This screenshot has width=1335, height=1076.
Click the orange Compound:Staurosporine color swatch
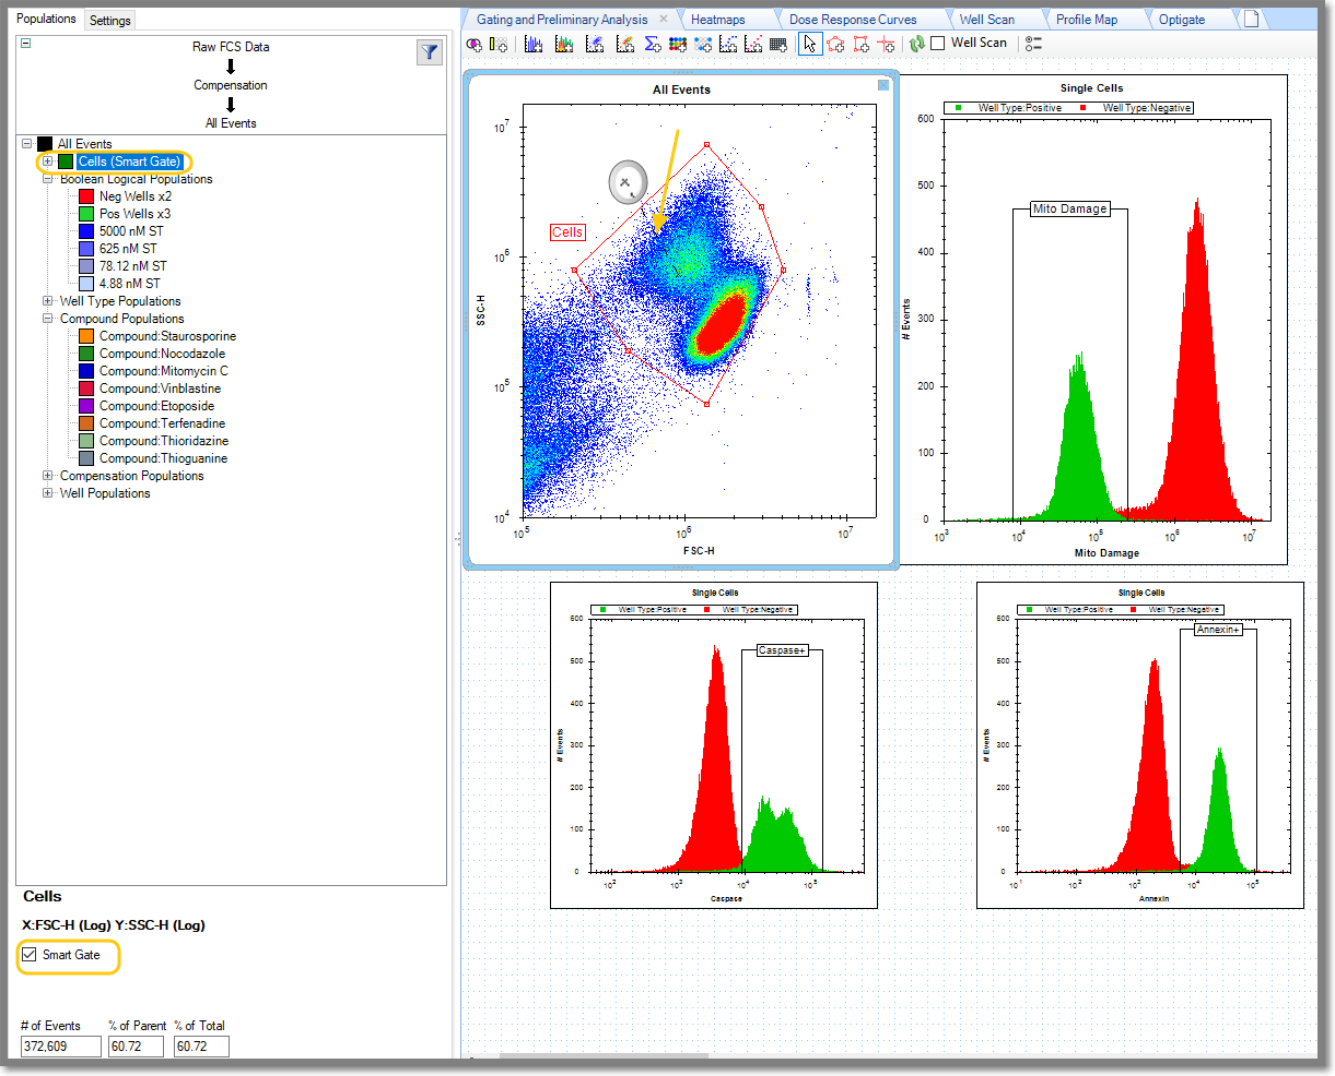click(86, 336)
